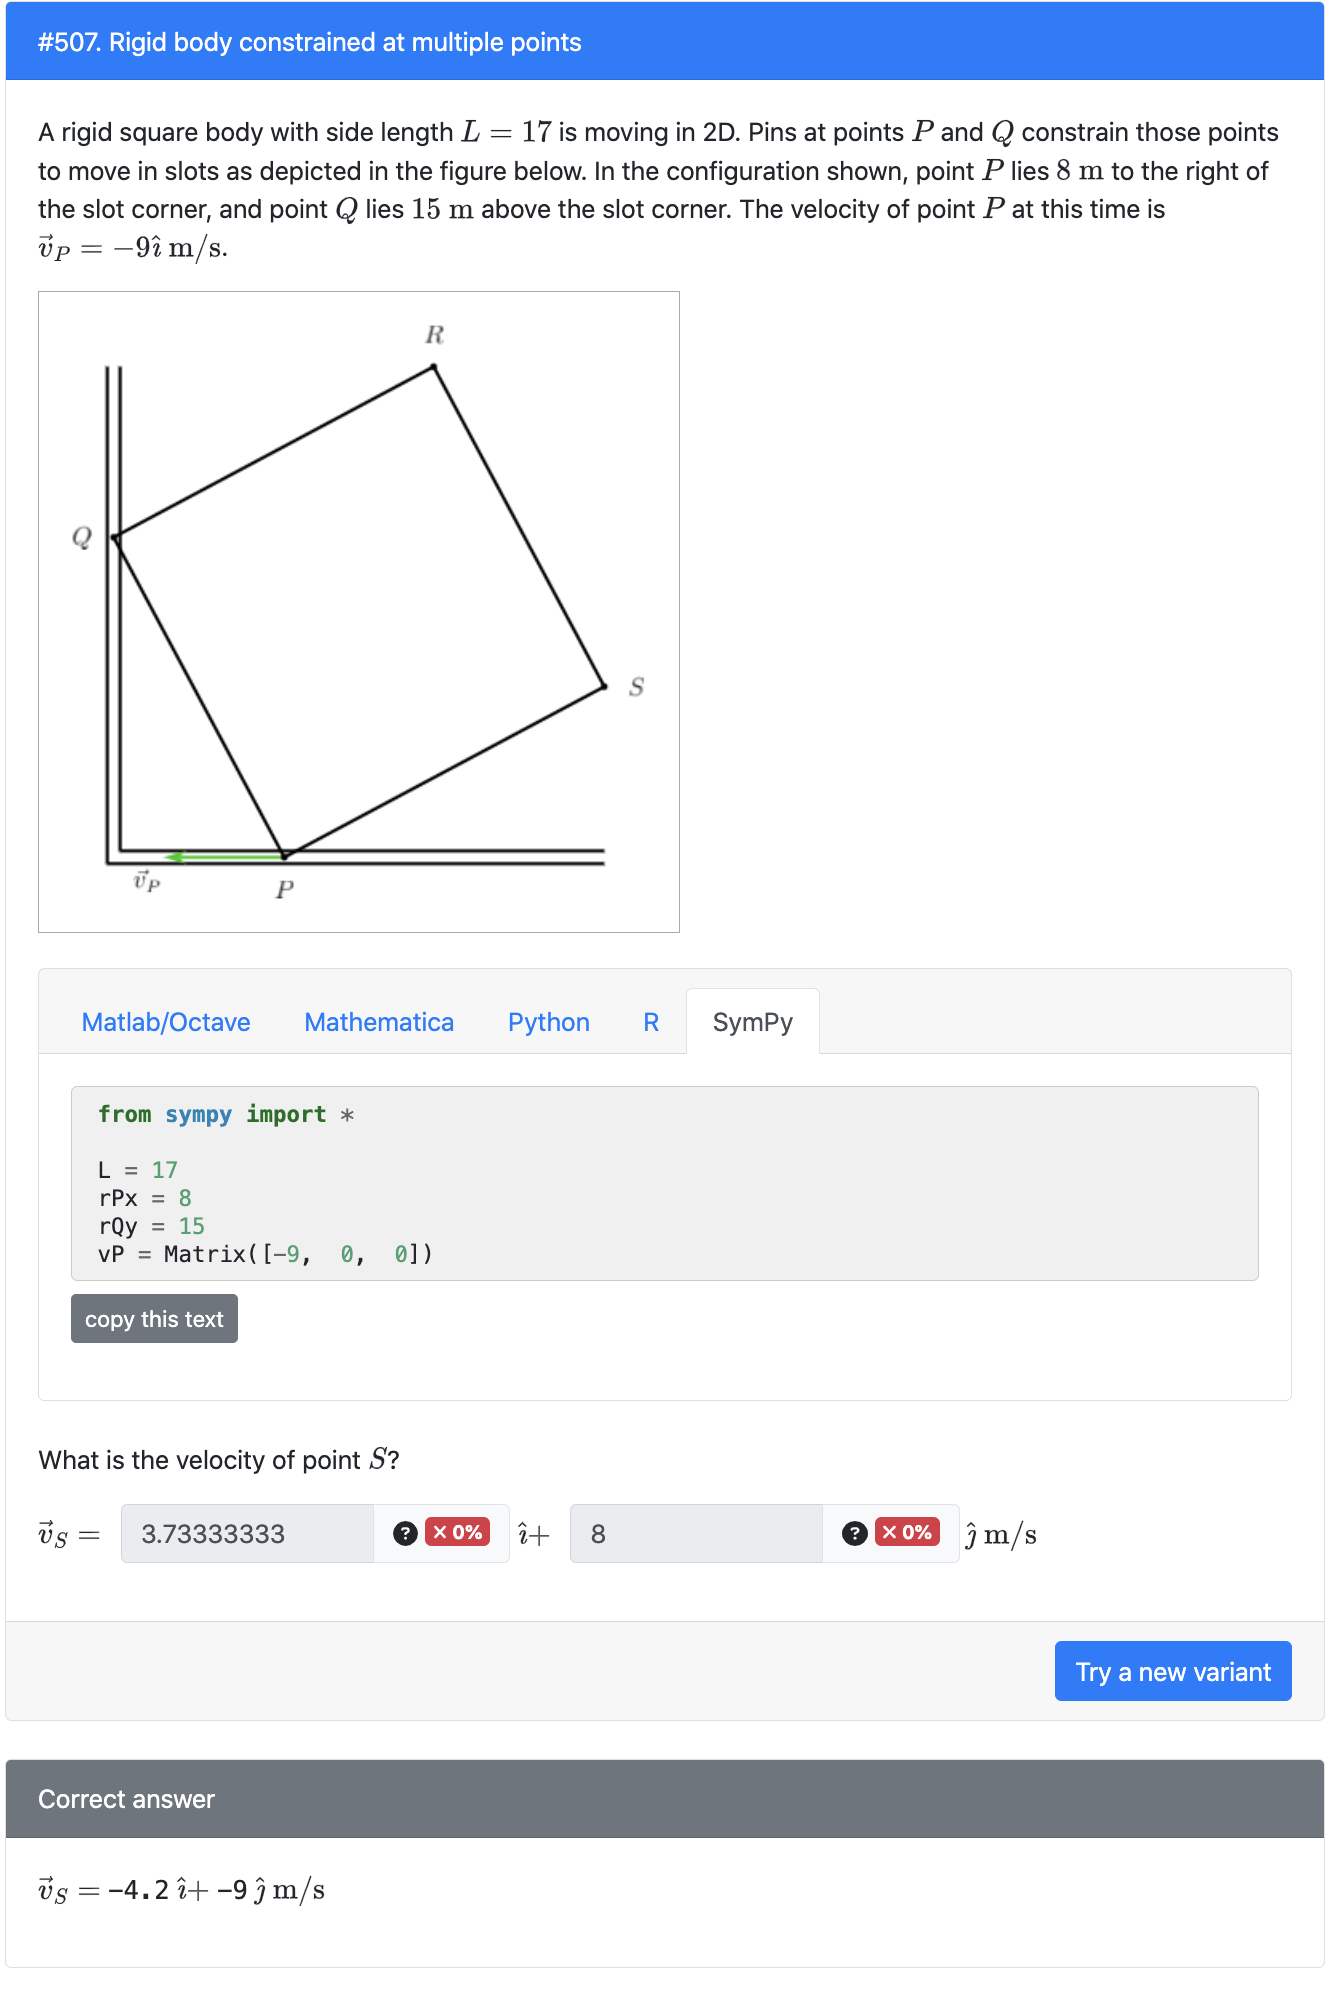Click the question mark icon right of the 8 field
This screenshot has height=1992, width=1336.
853,1532
